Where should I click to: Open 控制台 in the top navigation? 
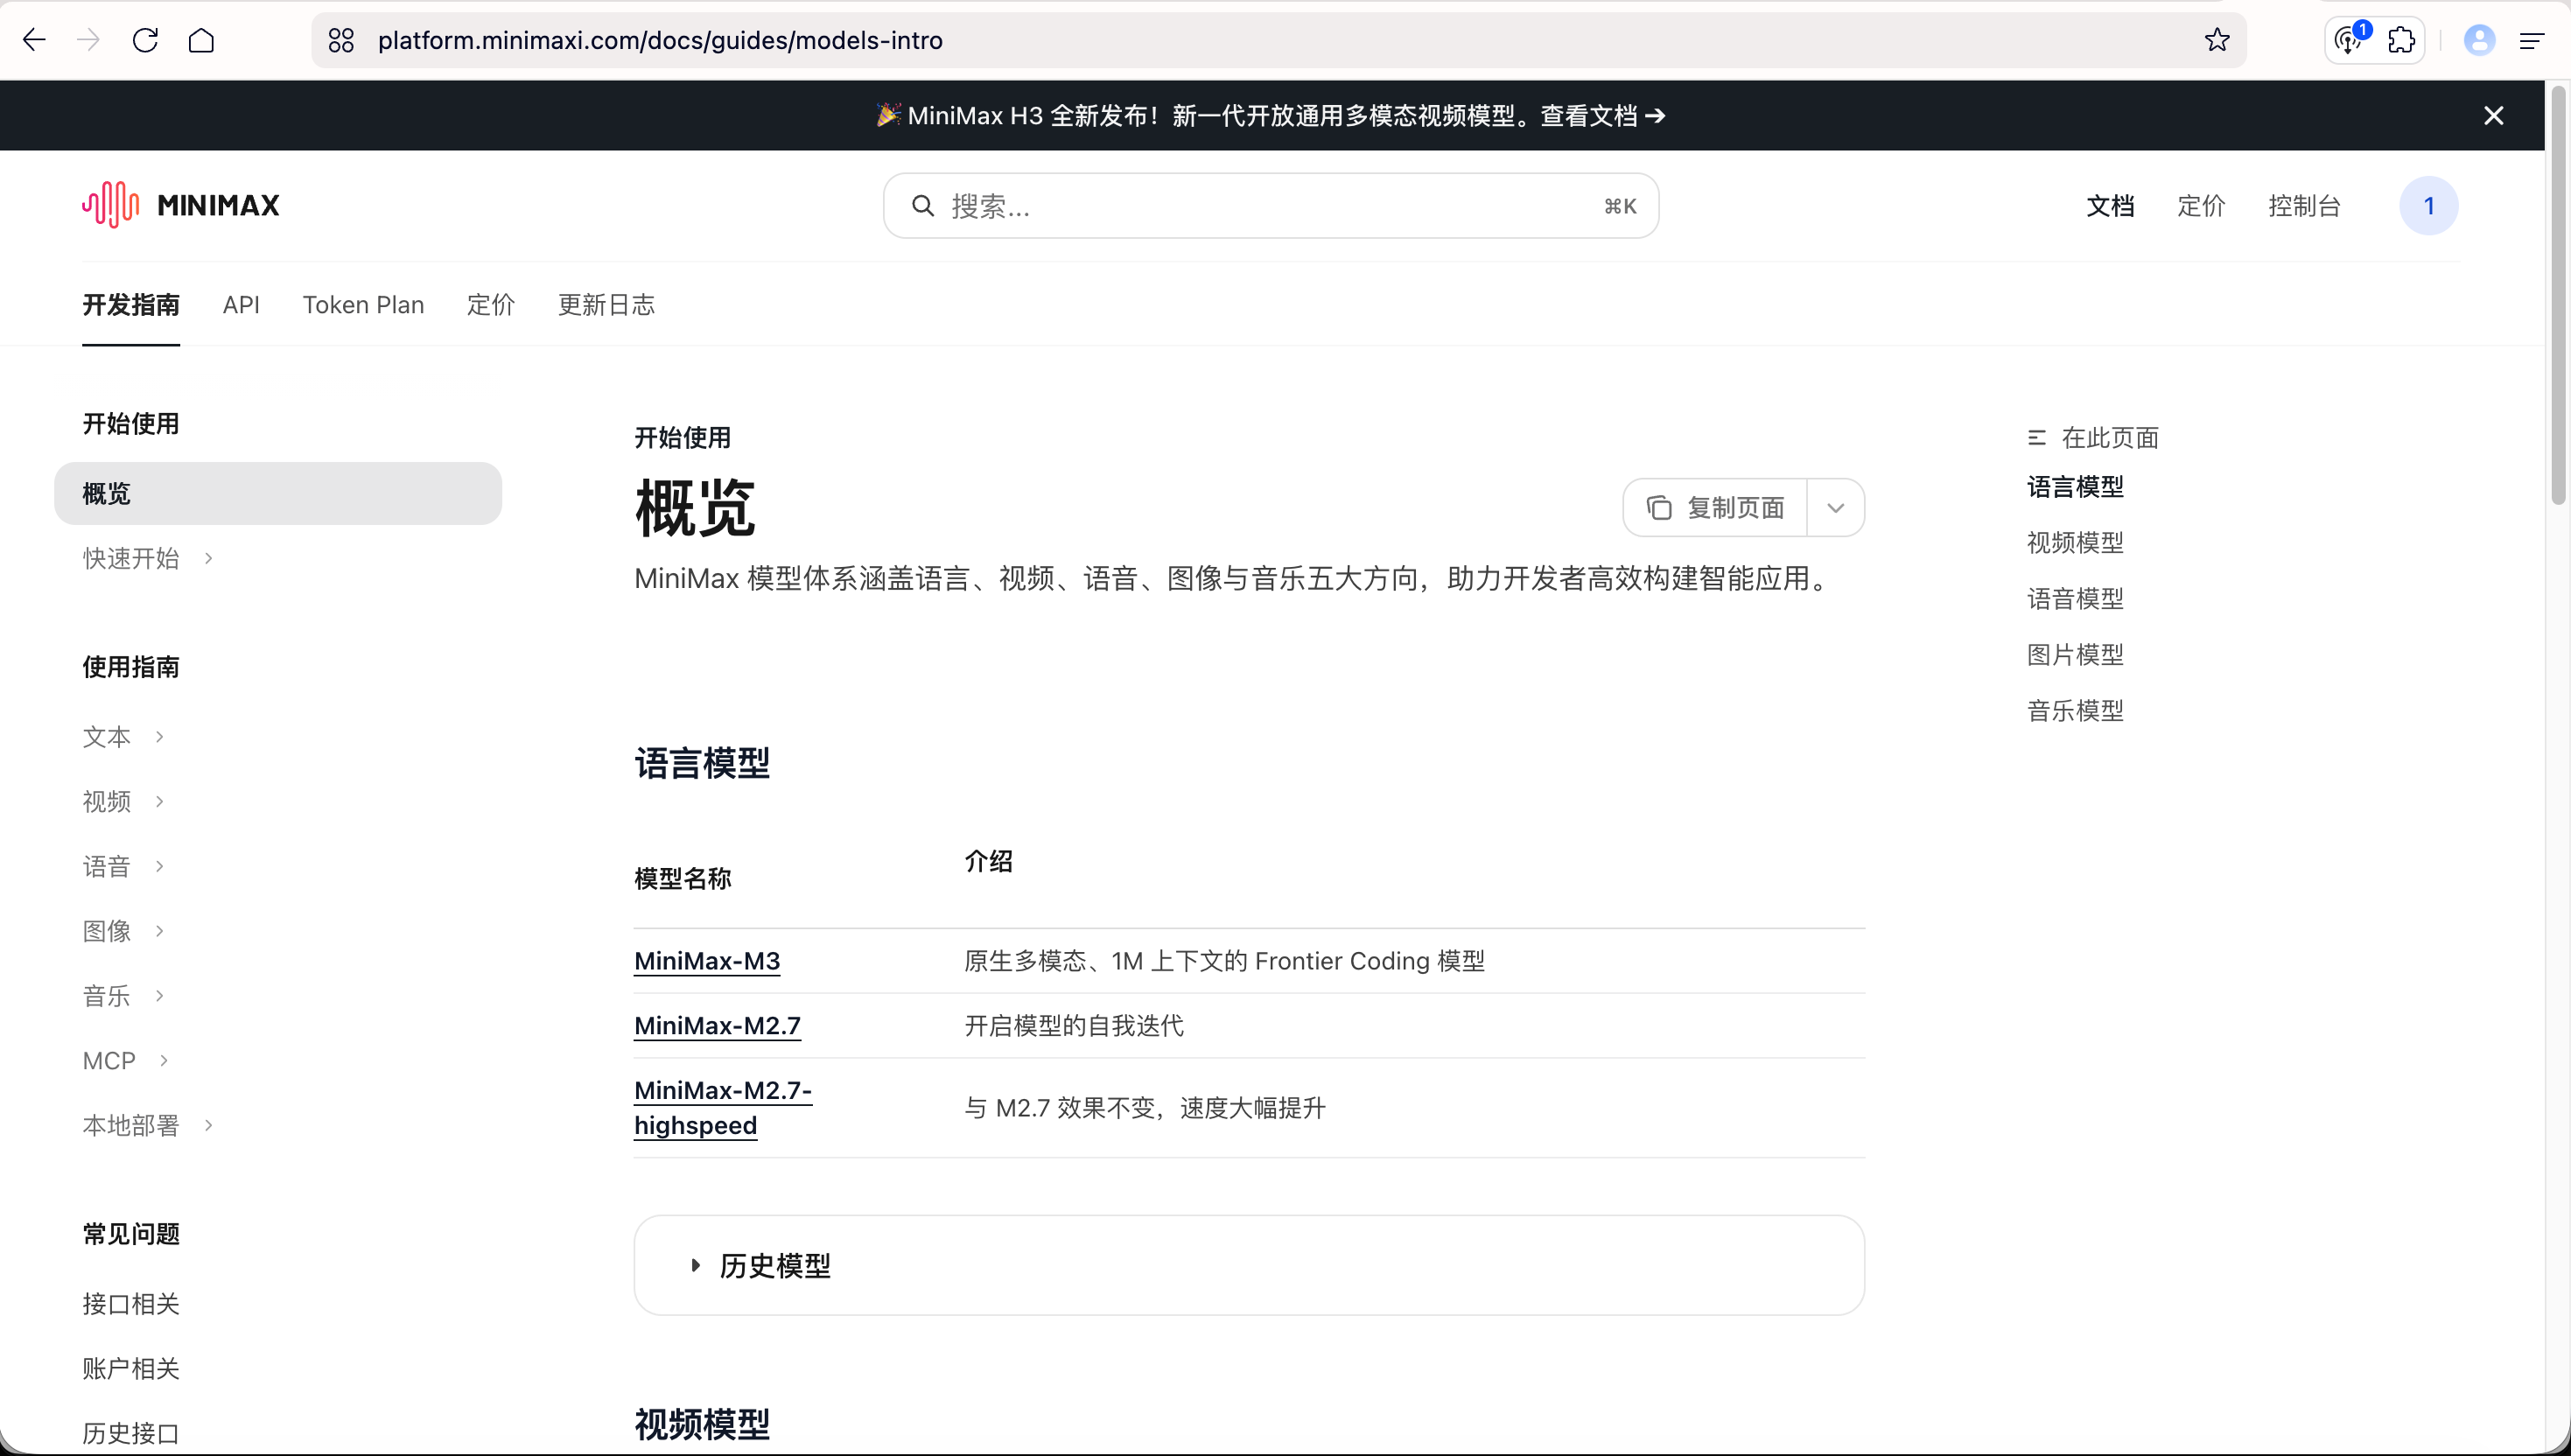(2304, 206)
